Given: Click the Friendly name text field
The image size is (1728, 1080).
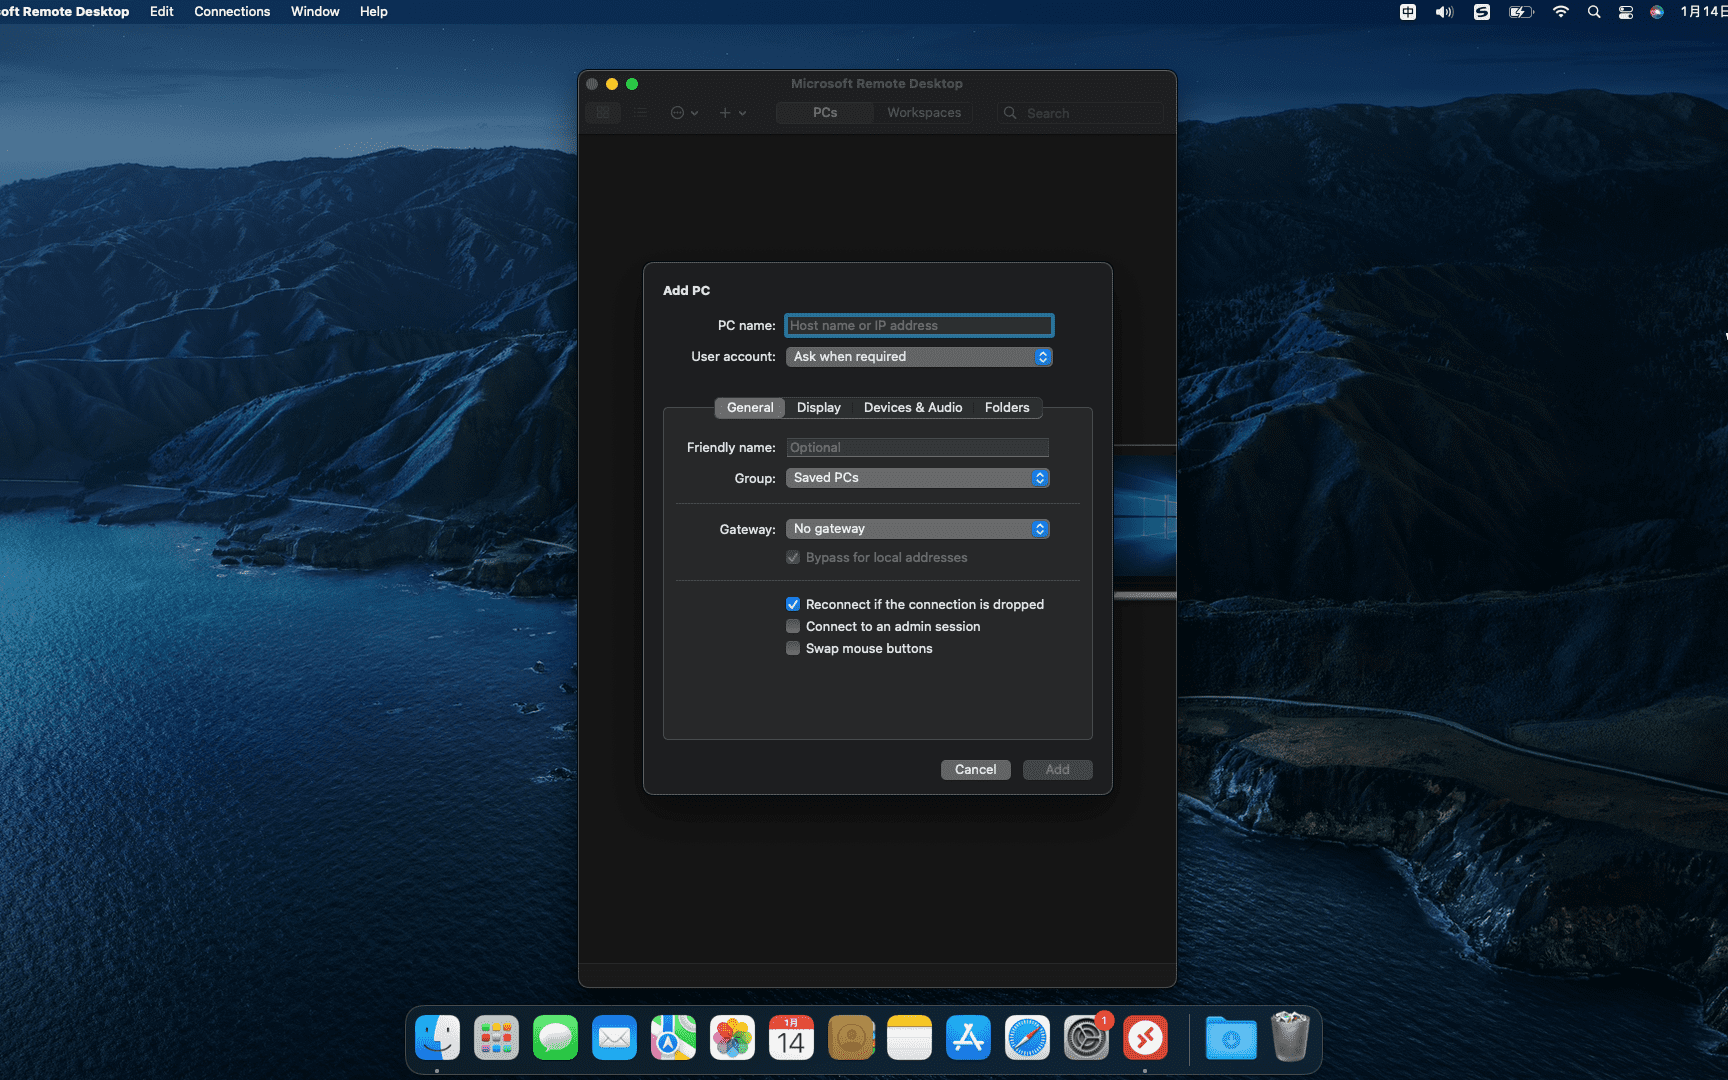Looking at the screenshot, I should [x=917, y=448].
